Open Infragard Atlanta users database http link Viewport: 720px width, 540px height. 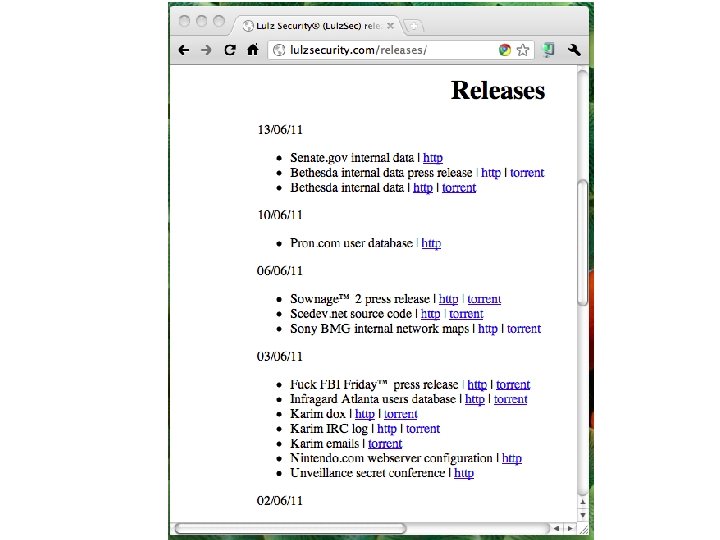pyautogui.click(x=475, y=399)
